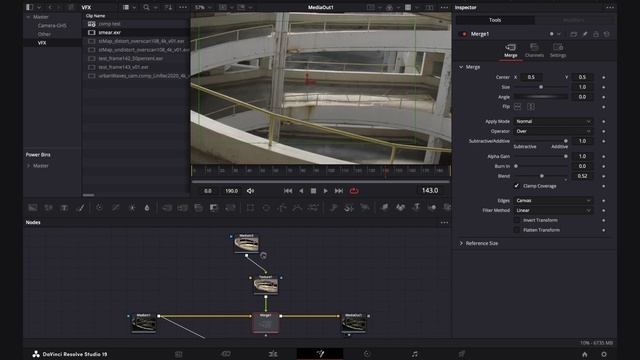The height and width of the screenshot is (360, 640).
Task: Expand the Power Bins Master folder
Action: click(x=28, y=166)
